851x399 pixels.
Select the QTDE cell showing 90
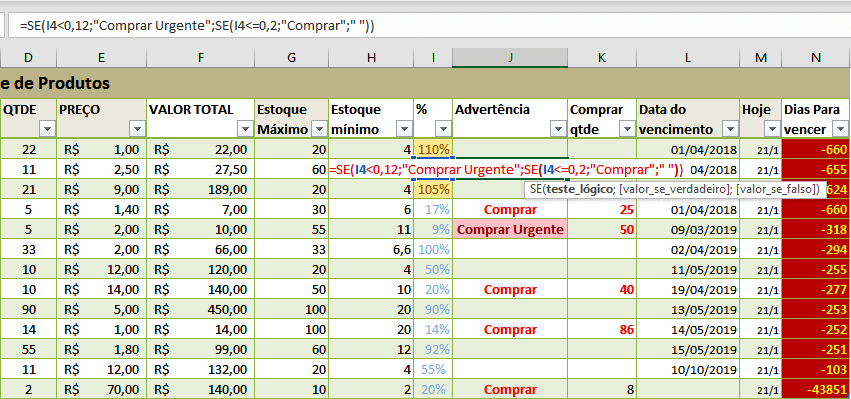point(28,309)
